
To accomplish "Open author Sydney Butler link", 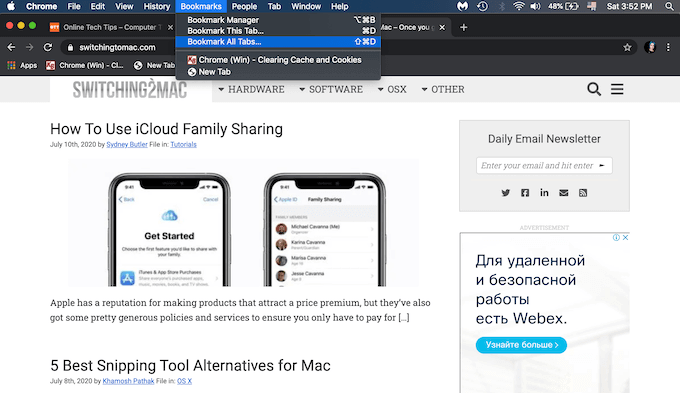I will point(127,144).
